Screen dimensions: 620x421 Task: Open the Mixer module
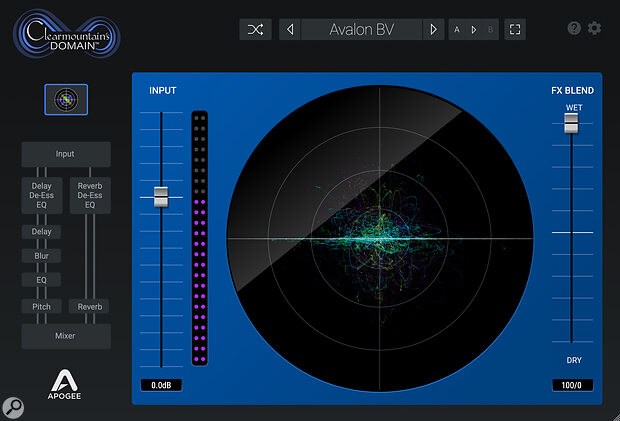point(66,336)
